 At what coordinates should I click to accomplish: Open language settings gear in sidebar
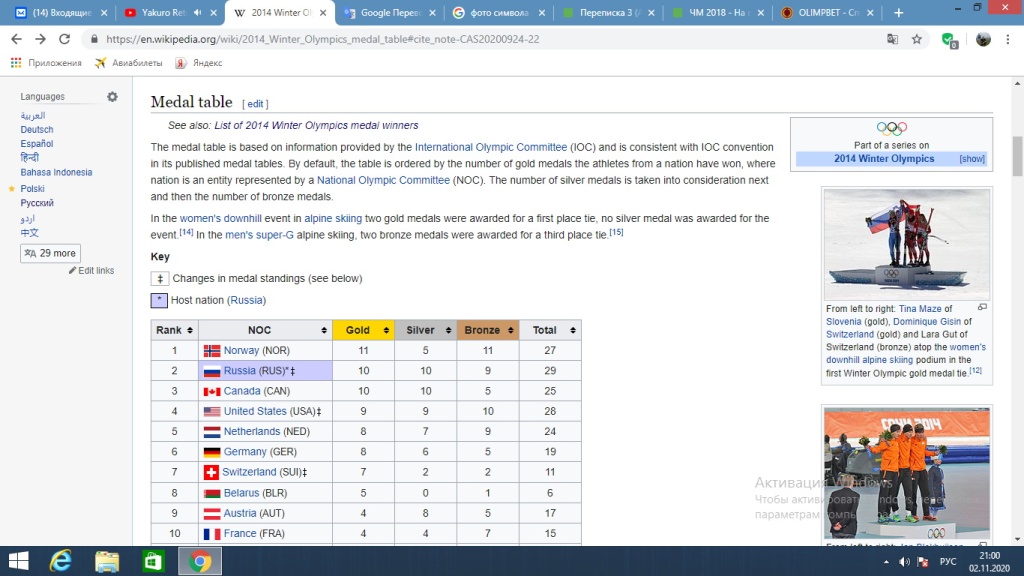(x=112, y=97)
